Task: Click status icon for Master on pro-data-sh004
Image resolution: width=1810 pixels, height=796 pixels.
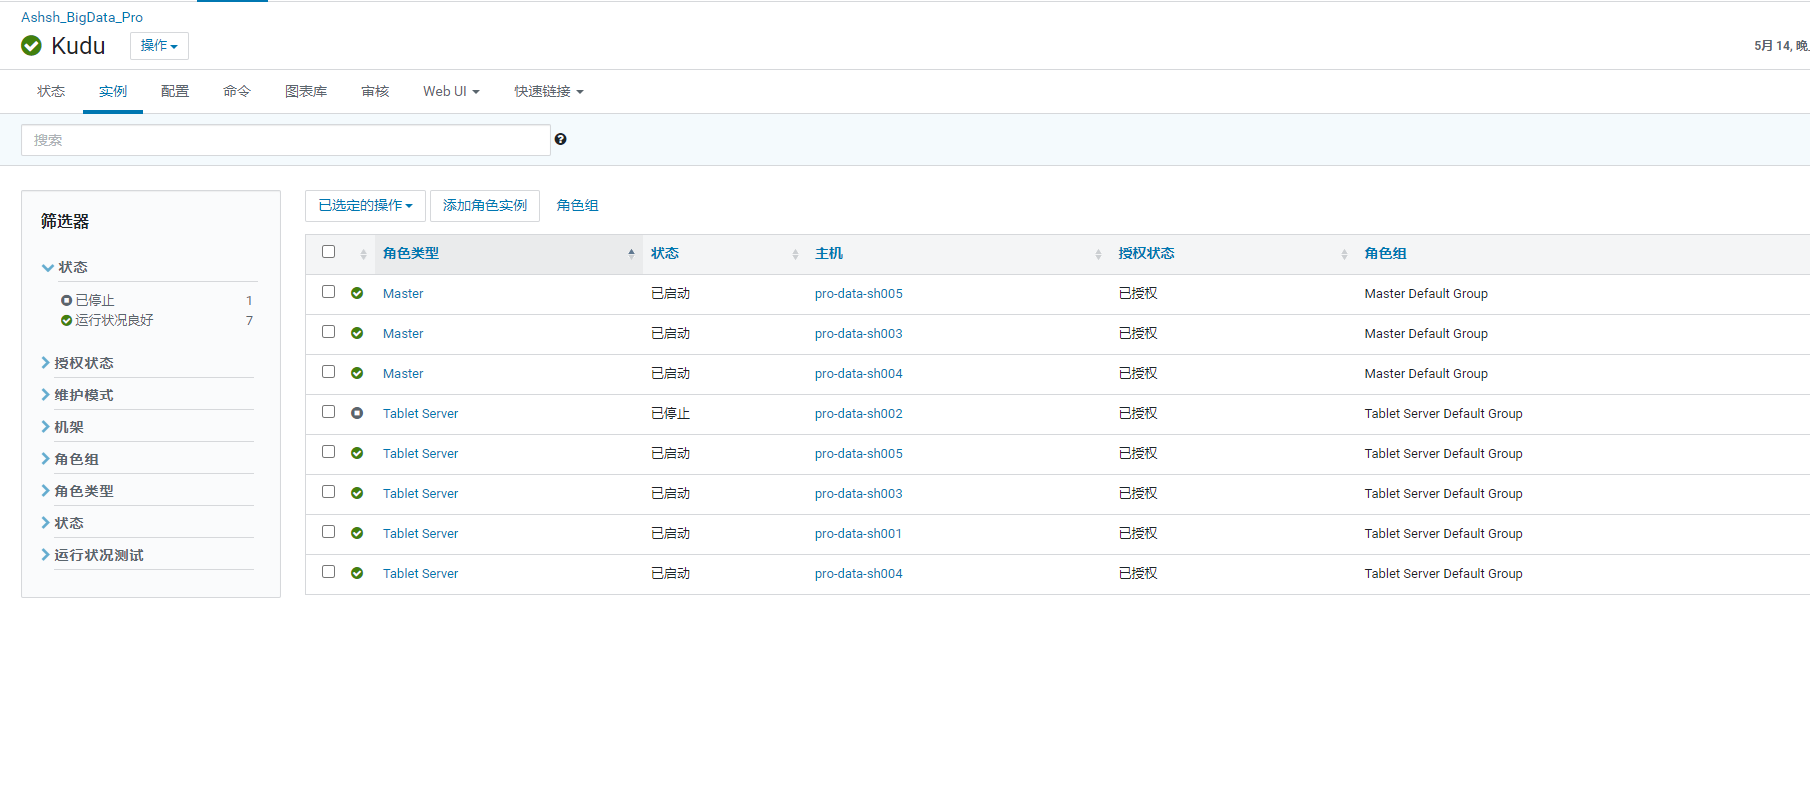Action: [357, 373]
